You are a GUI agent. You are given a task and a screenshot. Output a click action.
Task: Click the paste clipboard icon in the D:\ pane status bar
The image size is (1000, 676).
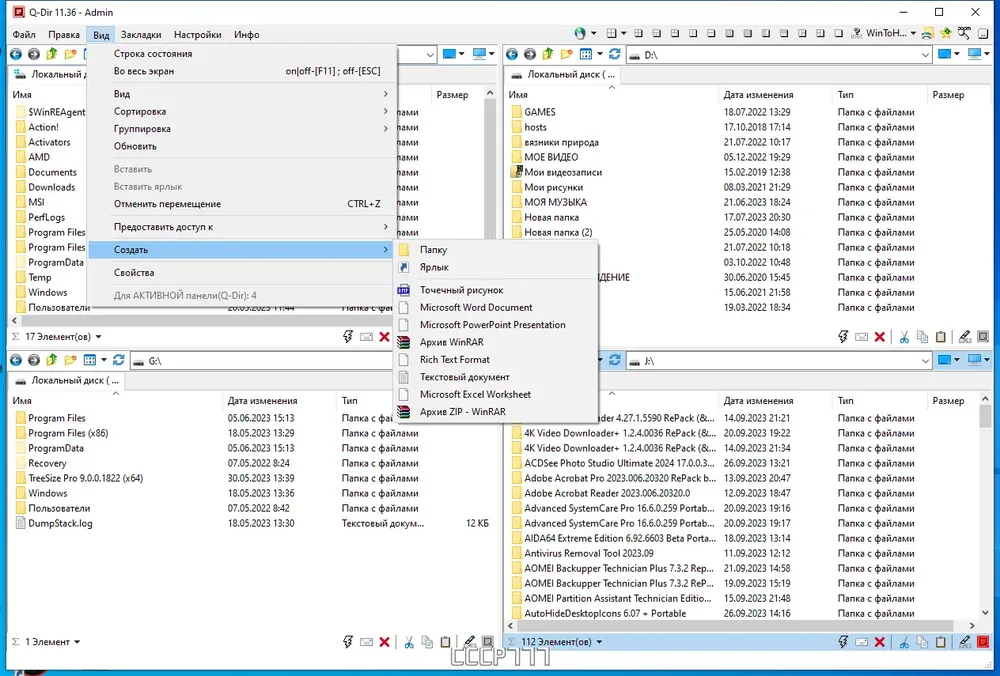pos(940,337)
